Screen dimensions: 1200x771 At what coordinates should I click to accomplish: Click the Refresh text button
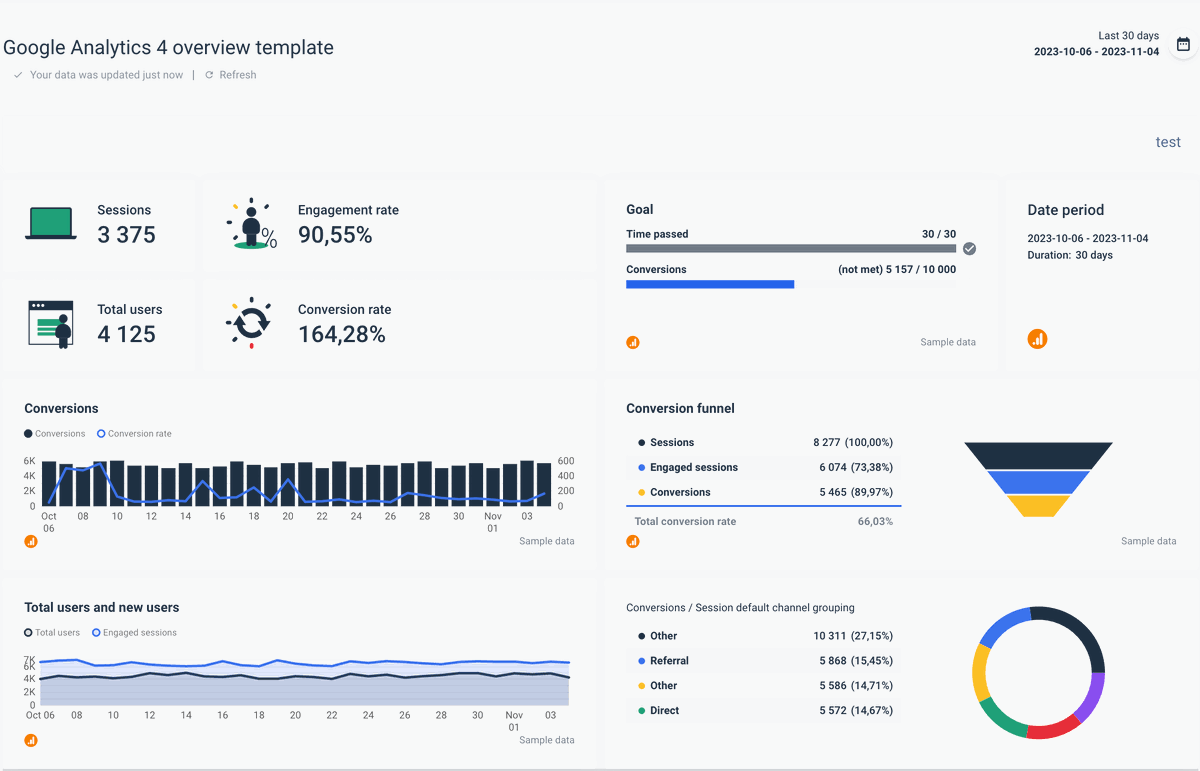[238, 75]
